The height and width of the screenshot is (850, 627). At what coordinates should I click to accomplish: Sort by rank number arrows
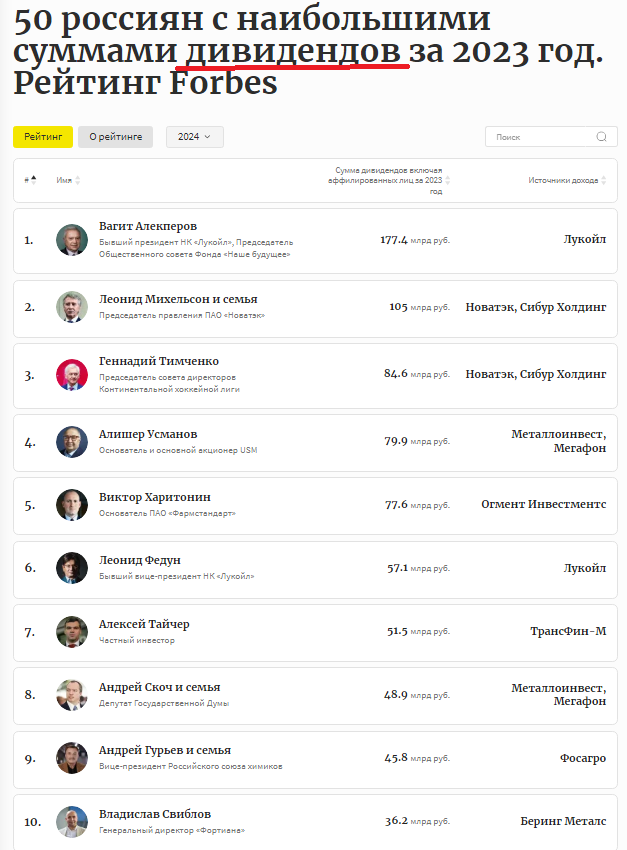pyautogui.click(x=34, y=180)
